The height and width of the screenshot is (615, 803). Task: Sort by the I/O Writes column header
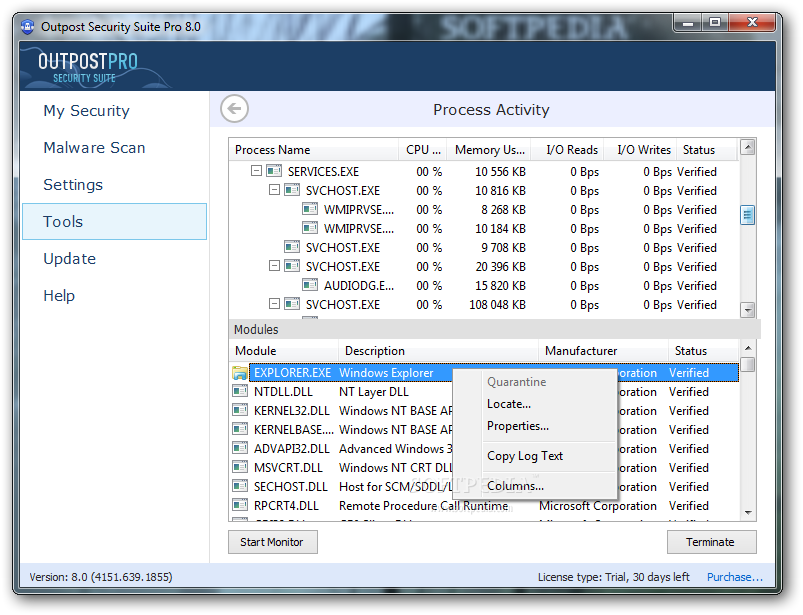640,150
